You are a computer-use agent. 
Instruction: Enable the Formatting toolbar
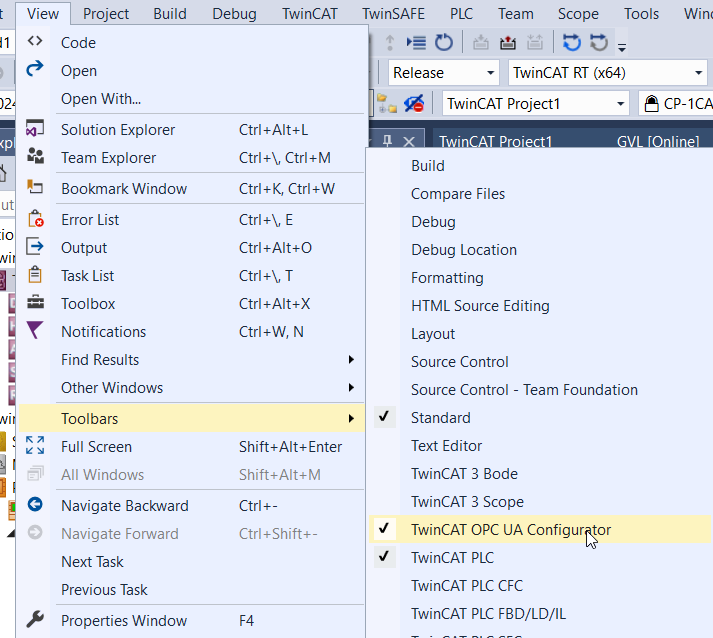(x=540, y=277)
